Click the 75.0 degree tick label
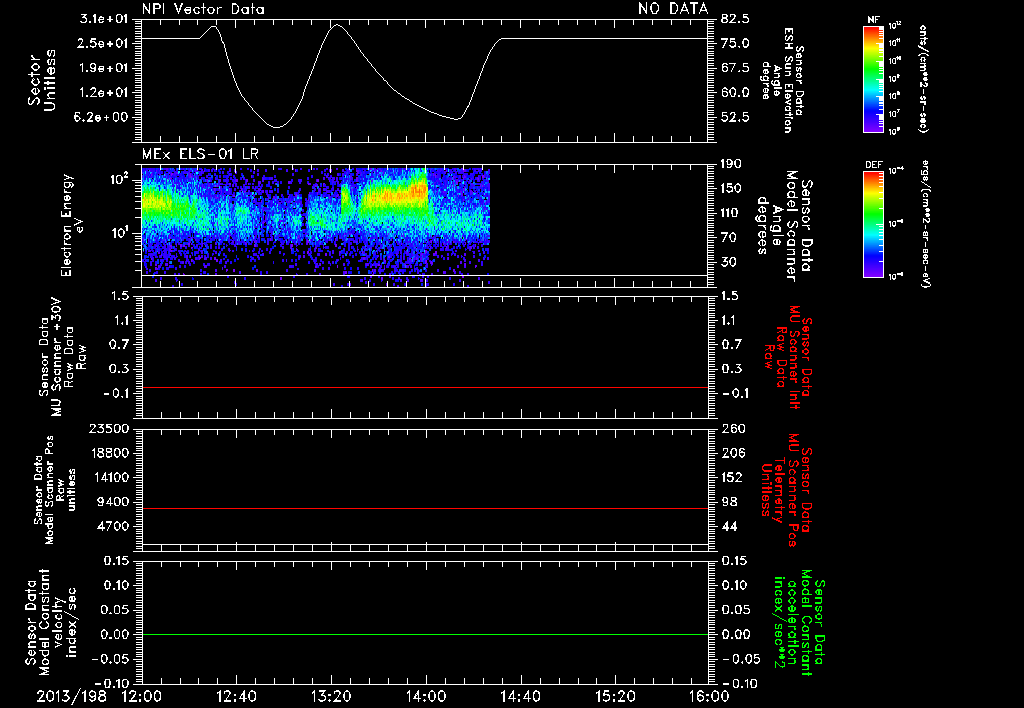 [x=735, y=43]
